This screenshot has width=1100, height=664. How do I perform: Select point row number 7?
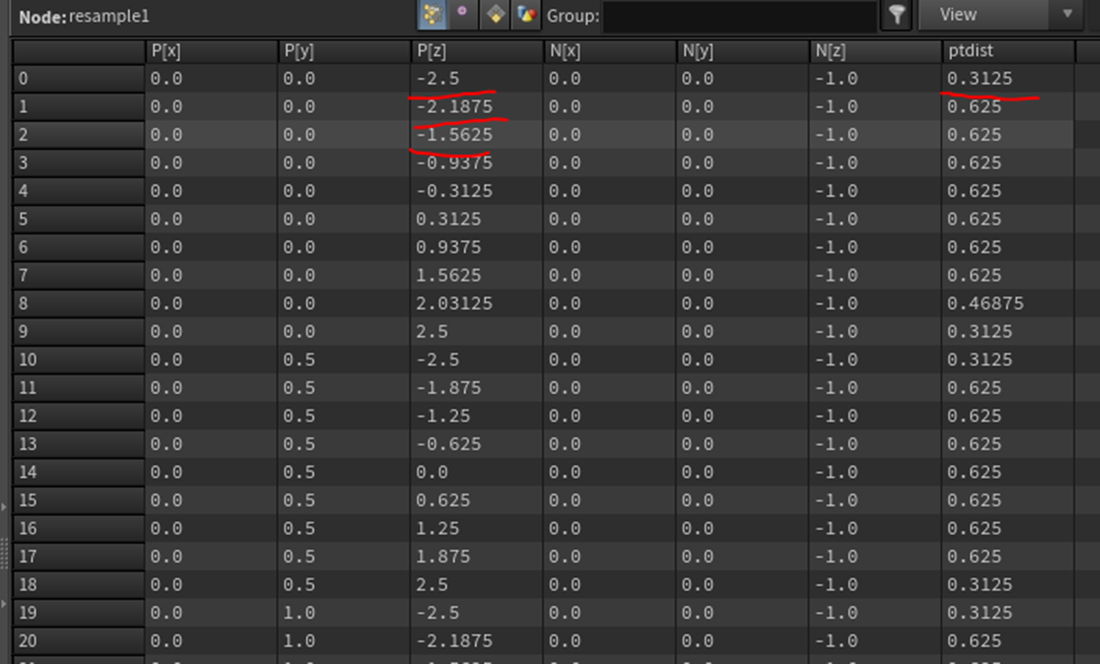coord(79,275)
